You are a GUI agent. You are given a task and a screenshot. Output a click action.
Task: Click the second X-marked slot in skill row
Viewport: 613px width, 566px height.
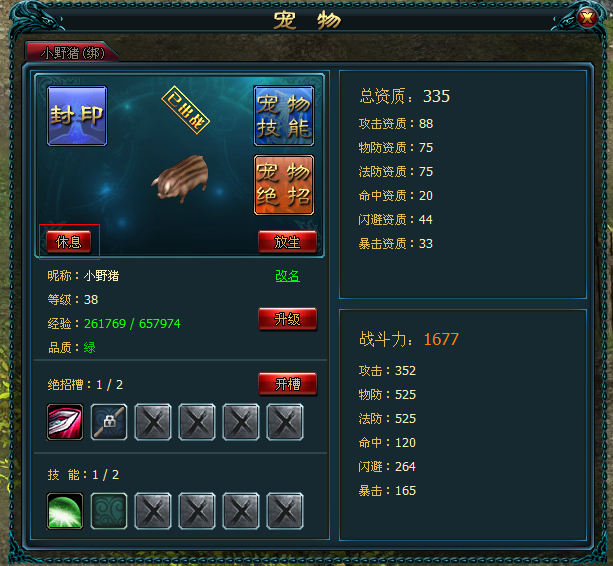click(x=197, y=511)
